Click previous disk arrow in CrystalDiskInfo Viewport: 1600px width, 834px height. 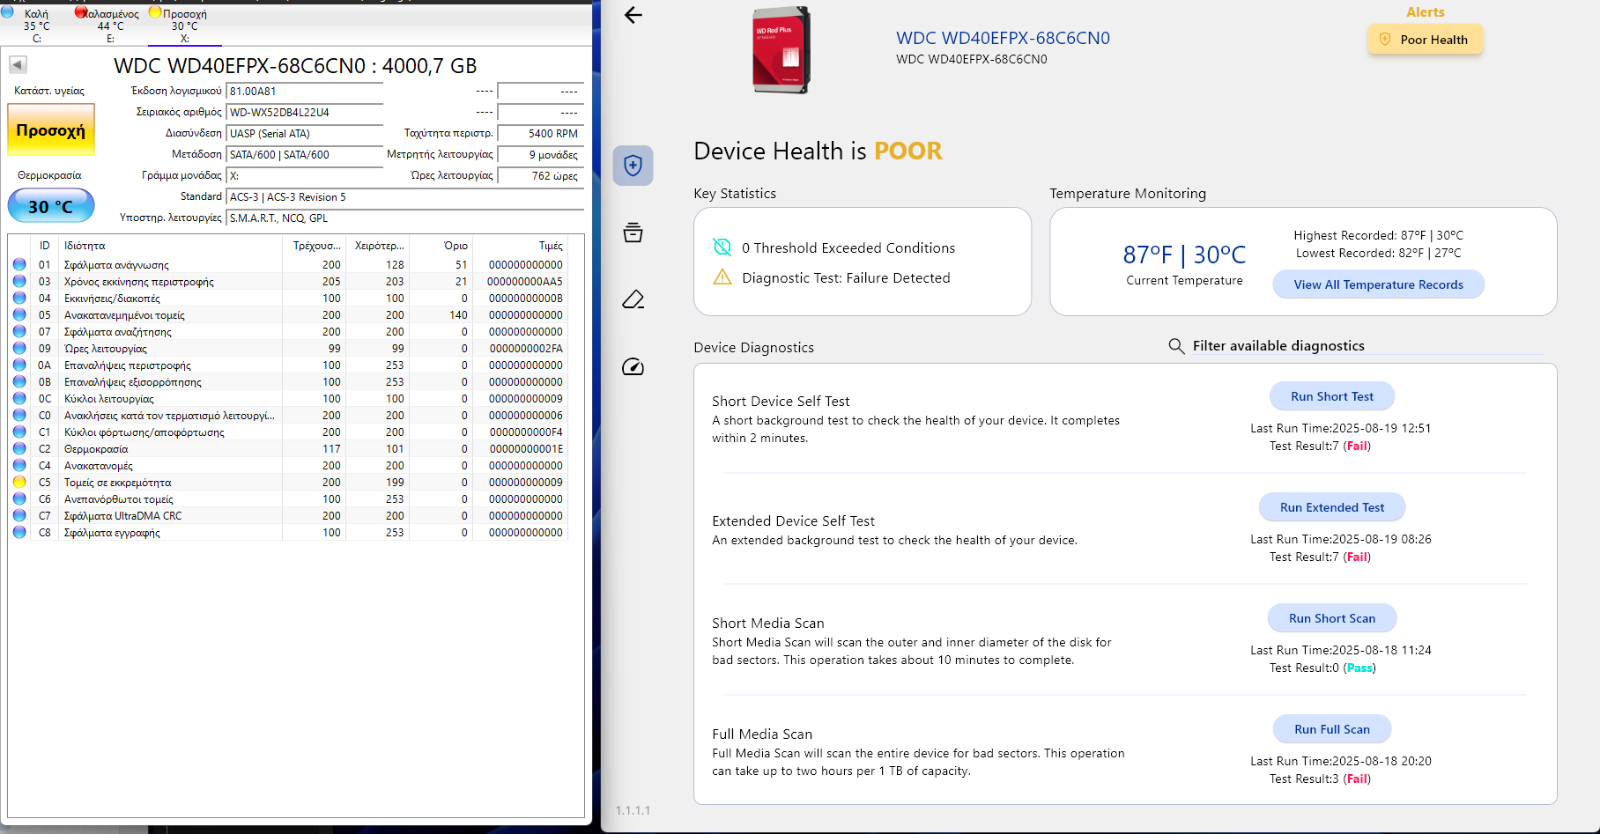click(18, 65)
